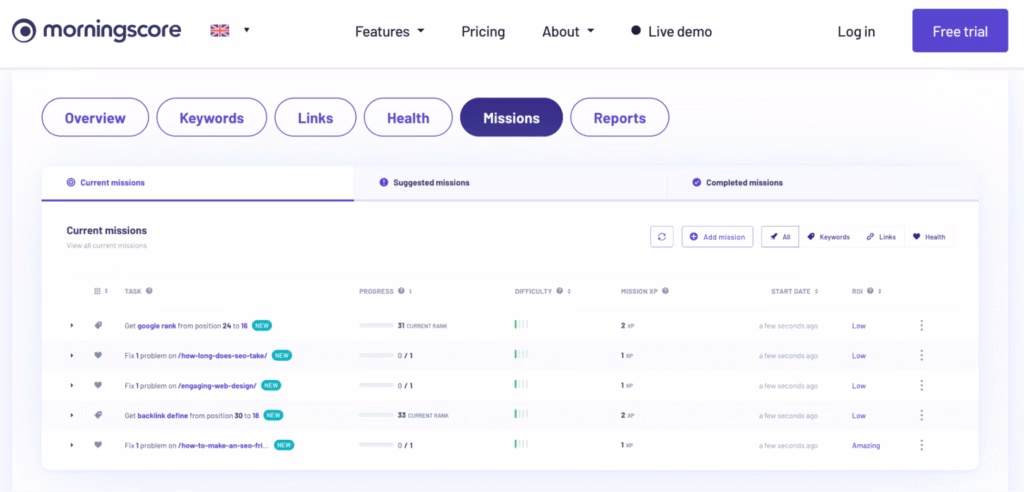Open the /engaging-web-design/ page link
Image resolution: width=1024 pixels, height=492 pixels.
(x=218, y=385)
